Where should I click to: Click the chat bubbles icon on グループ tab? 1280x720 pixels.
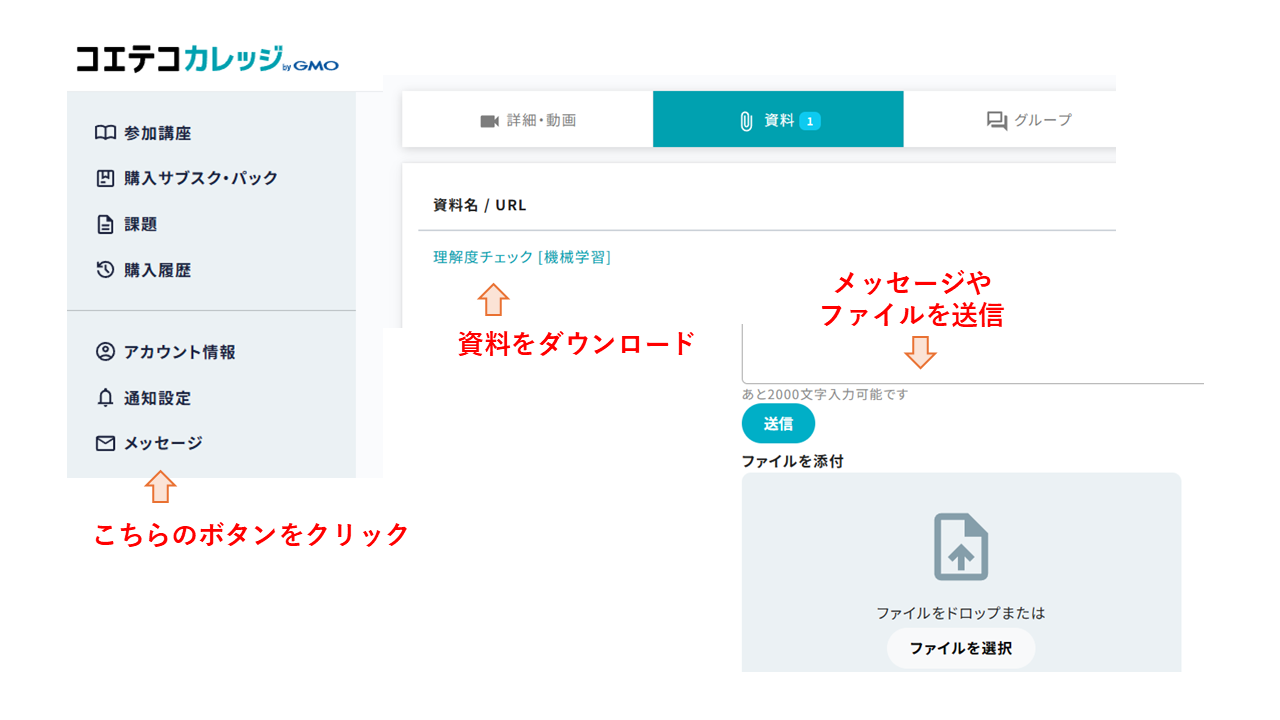click(x=996, y=121)
